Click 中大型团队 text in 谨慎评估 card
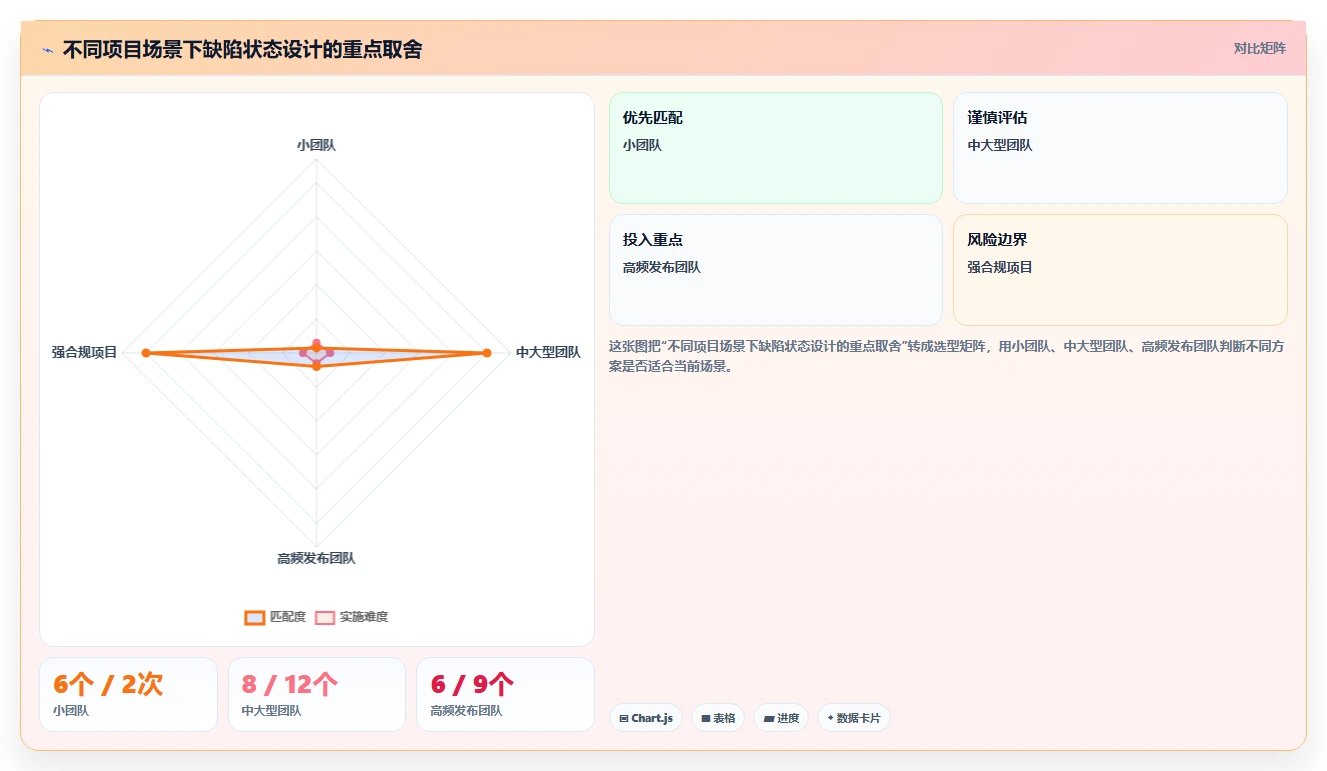This screenshot has width=1327, height=771. 1000,145
